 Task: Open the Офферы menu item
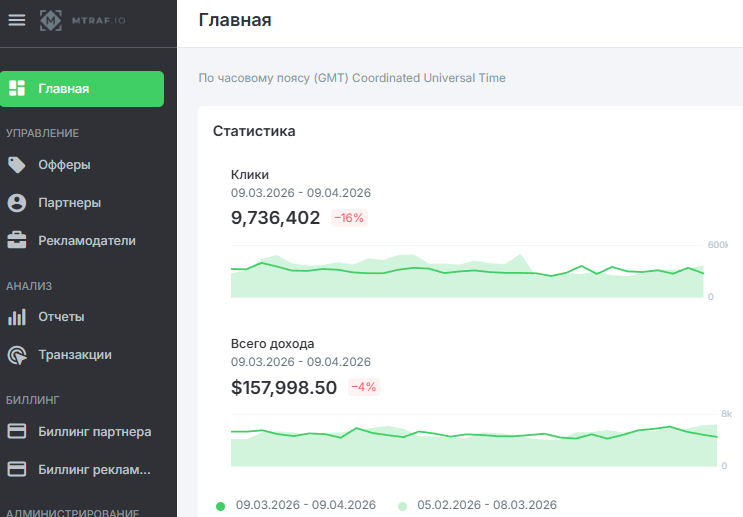(x=64, y=165)
